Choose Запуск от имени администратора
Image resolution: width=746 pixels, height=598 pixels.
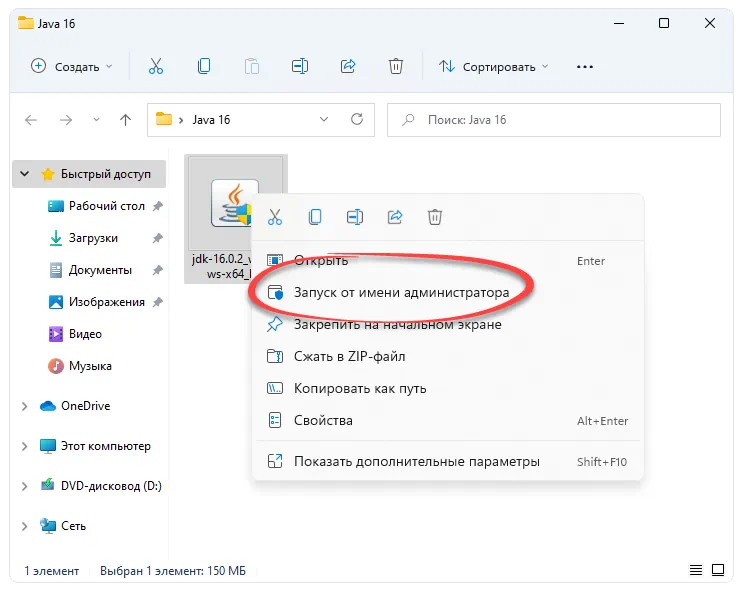click(447, 293)
